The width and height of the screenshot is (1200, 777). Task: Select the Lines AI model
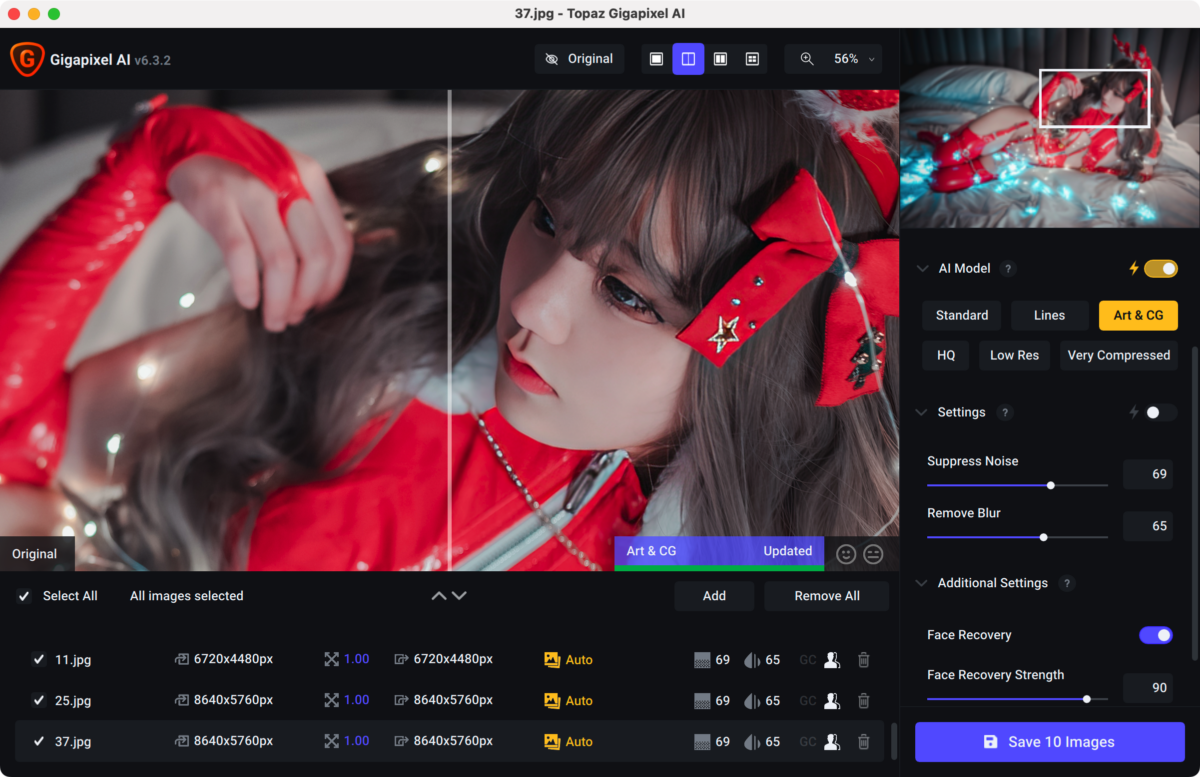[x=1049, y=315]
